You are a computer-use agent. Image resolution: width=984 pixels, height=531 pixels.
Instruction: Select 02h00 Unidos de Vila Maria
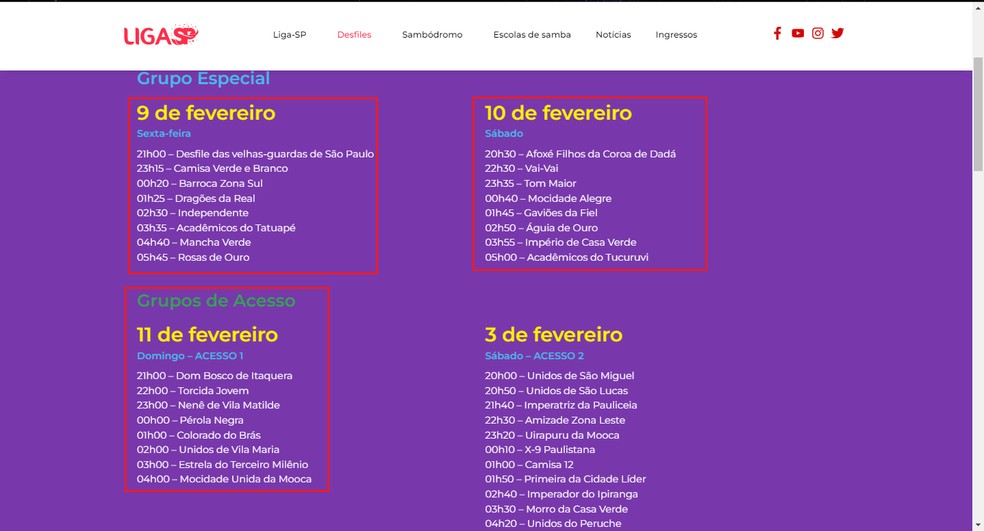(x=208, y=449)
